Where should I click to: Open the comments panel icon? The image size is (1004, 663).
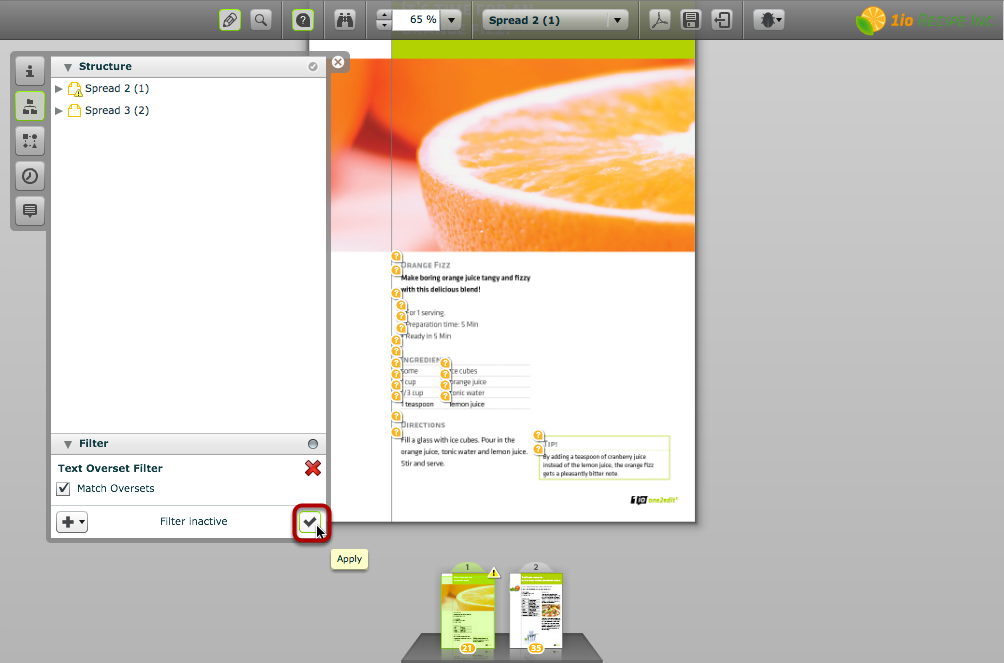(x=30, y=211)
